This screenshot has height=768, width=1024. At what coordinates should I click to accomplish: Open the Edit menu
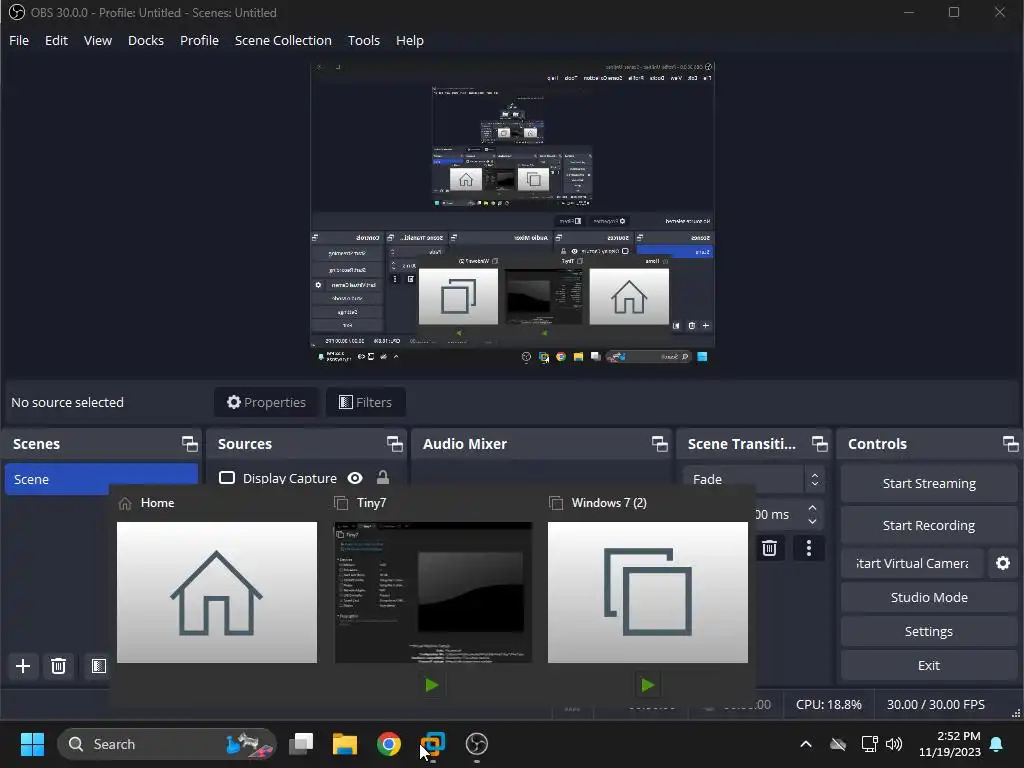coord(56,40)
